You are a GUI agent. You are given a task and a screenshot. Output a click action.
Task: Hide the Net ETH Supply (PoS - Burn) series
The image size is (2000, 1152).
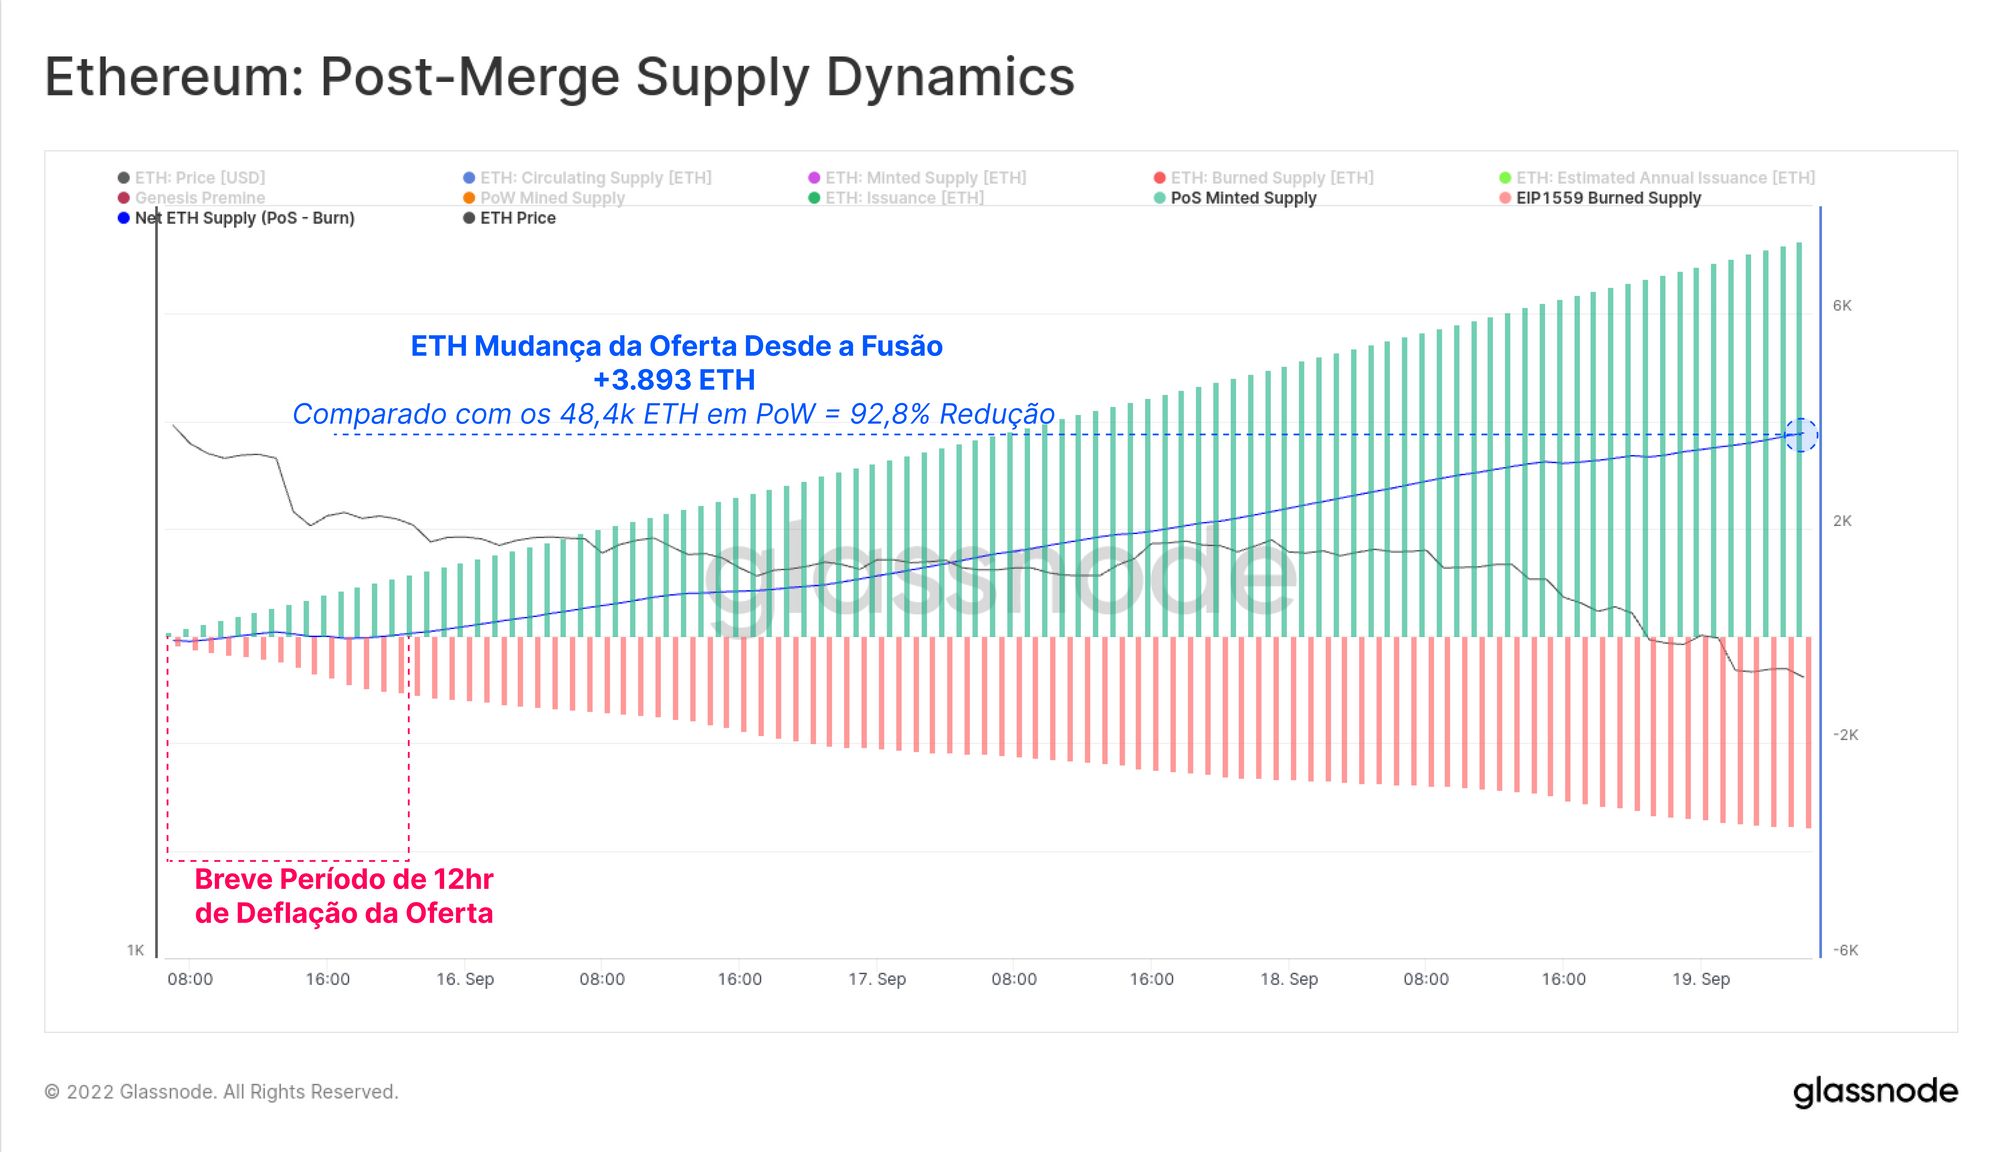[244, 218]
